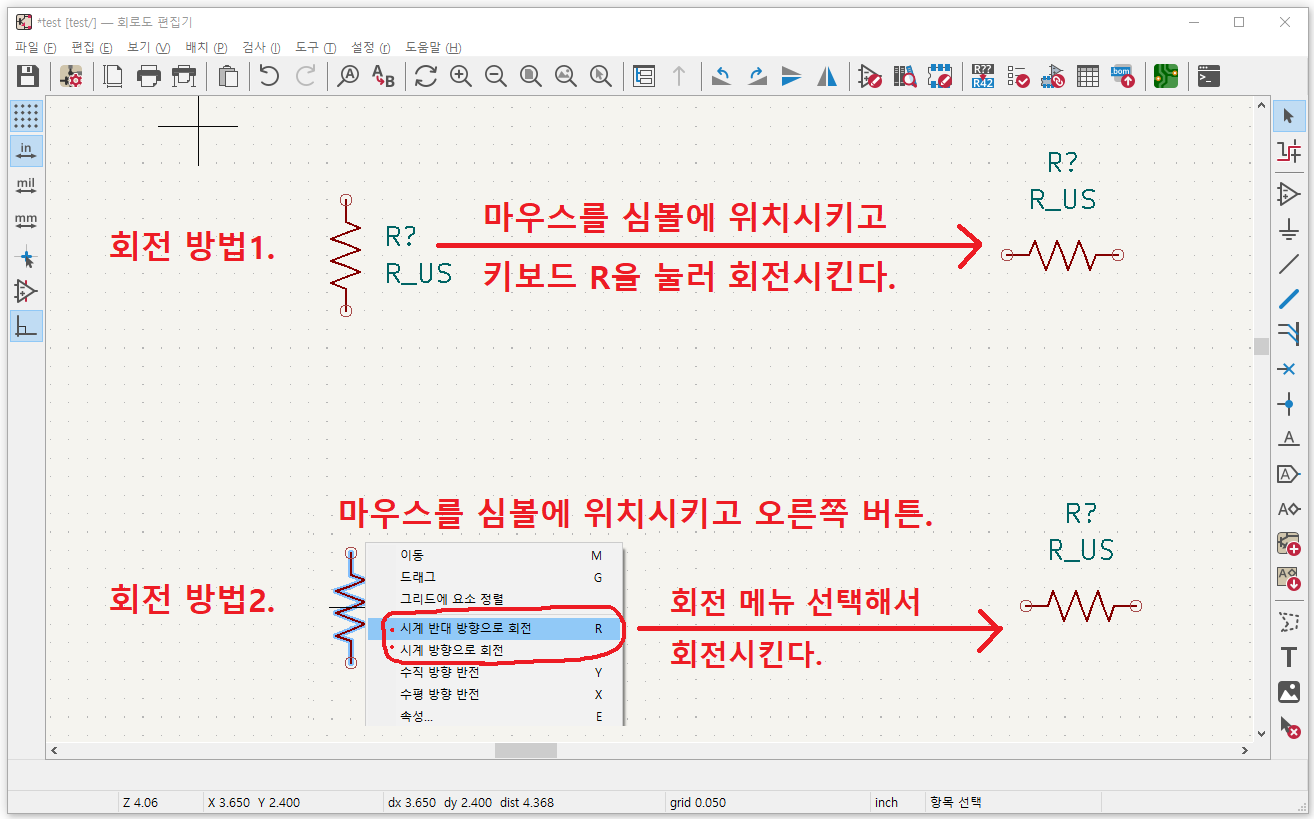Select the delete tool
This screenshot has width=1314, height=819.
[1289, 727]
